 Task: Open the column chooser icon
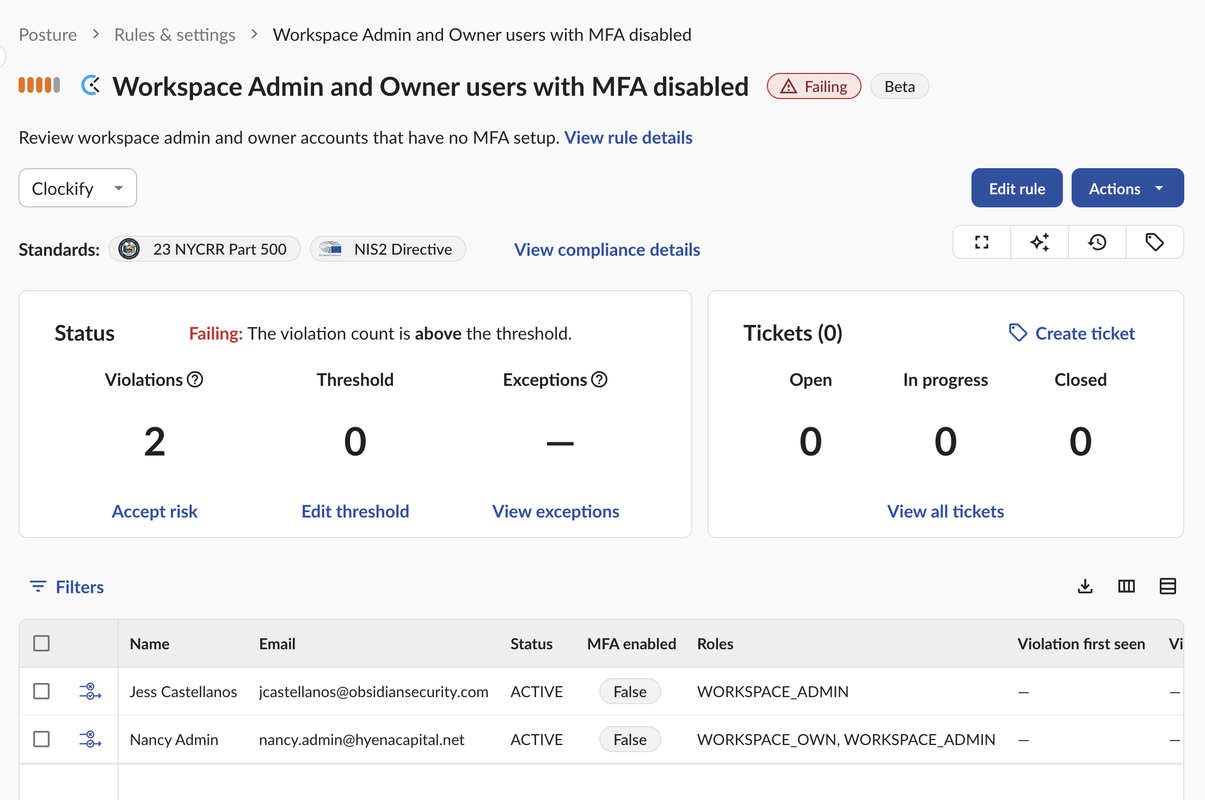1126,587
